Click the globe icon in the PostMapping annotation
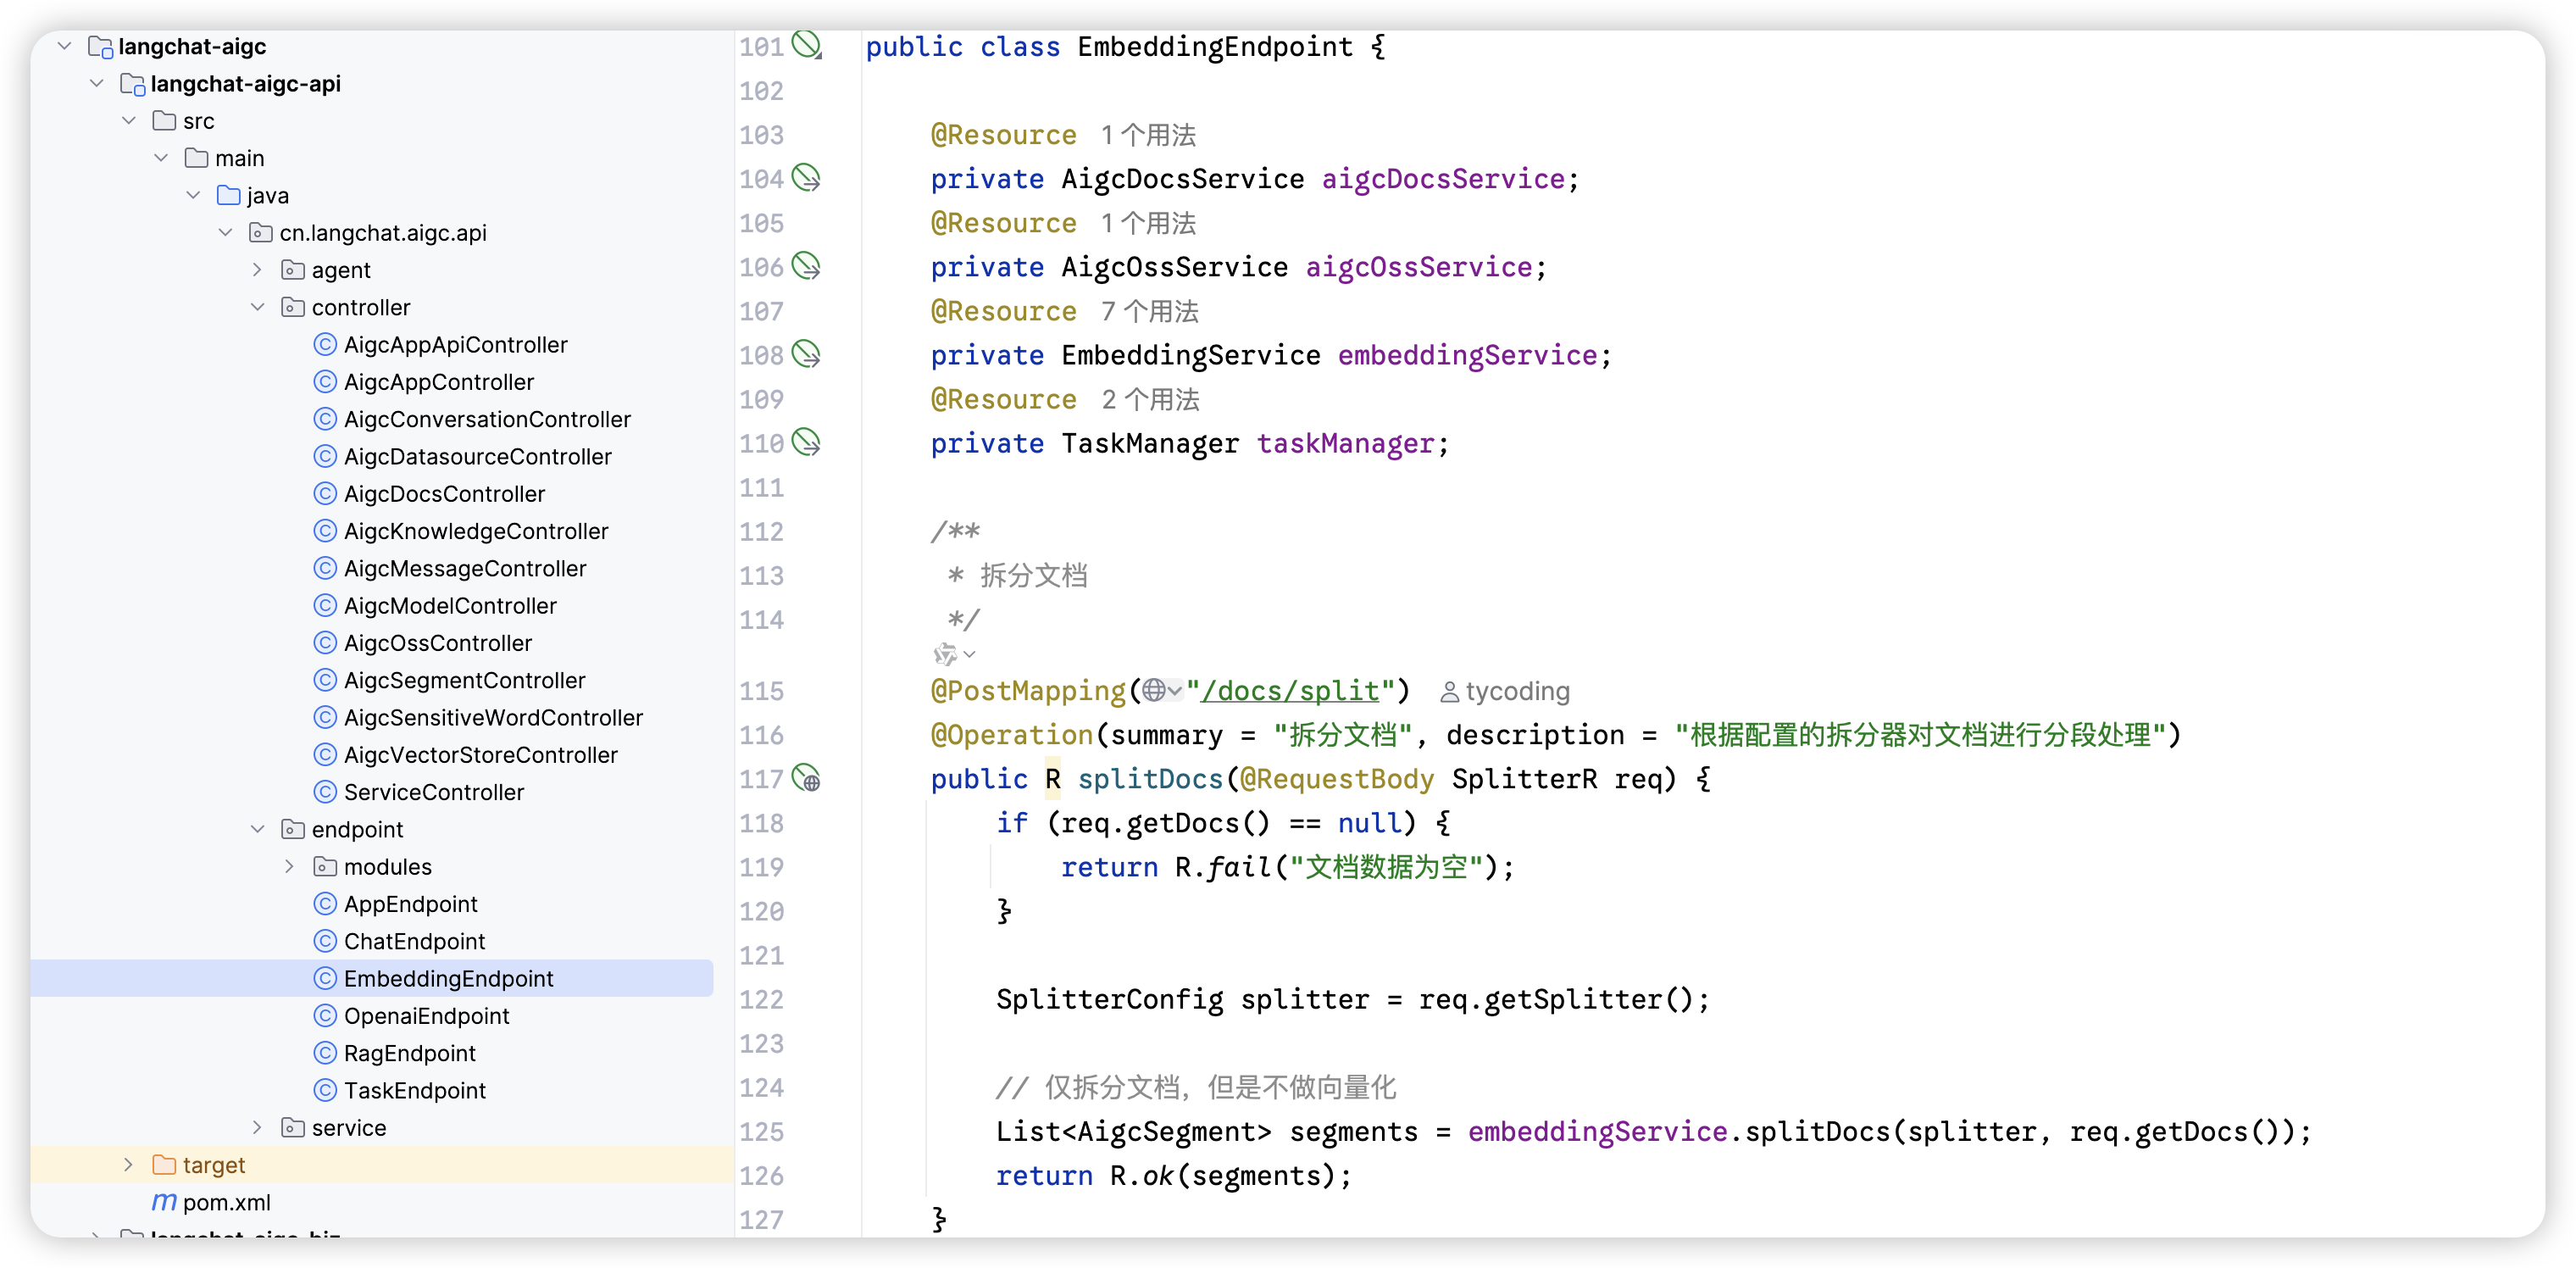The height and width of the screenshot is (1268, 2576). (1154, 691)
